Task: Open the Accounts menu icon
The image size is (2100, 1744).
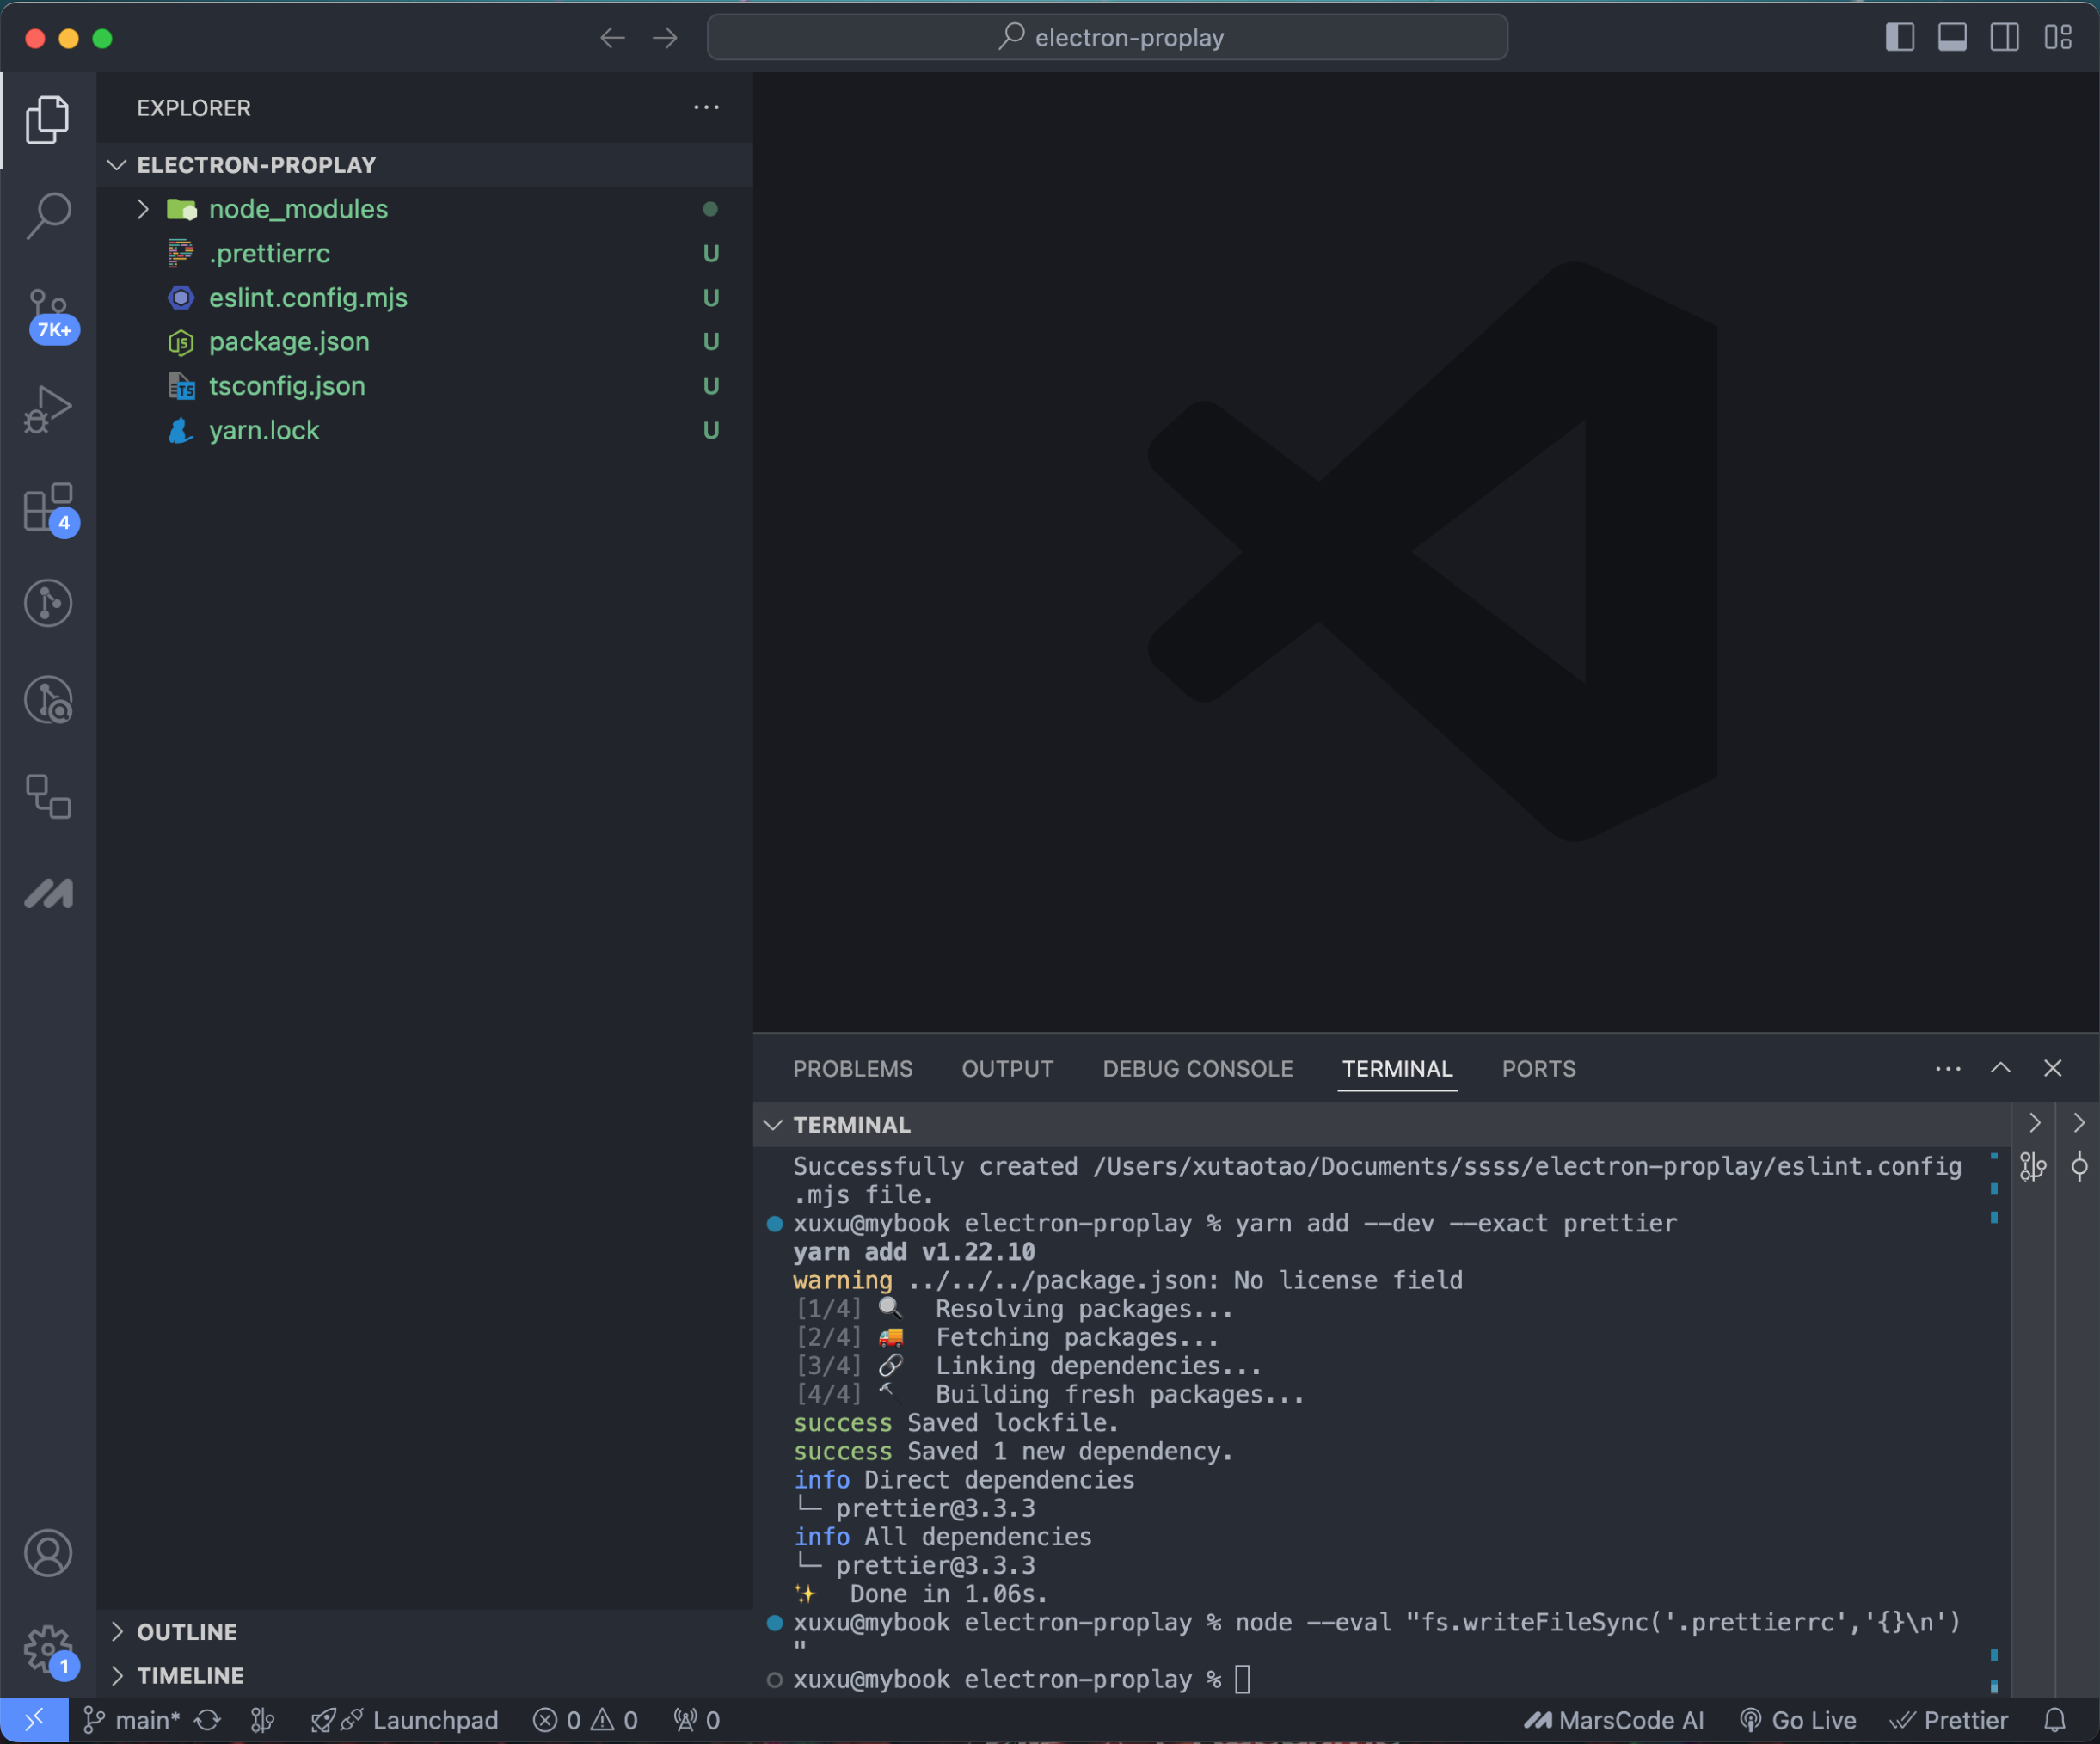Action: click(x=48, y=1553)
